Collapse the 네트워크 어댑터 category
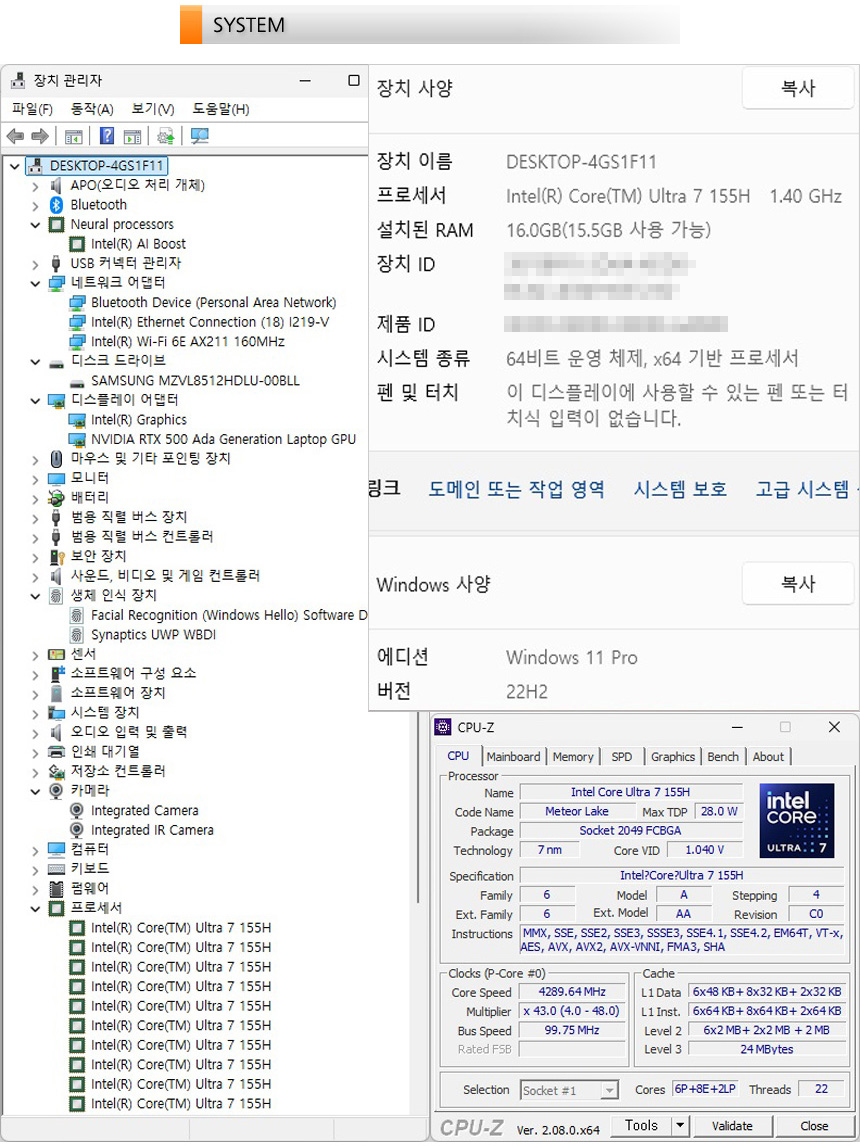The width and height of the screenshot is (860, 1146). 35,283
